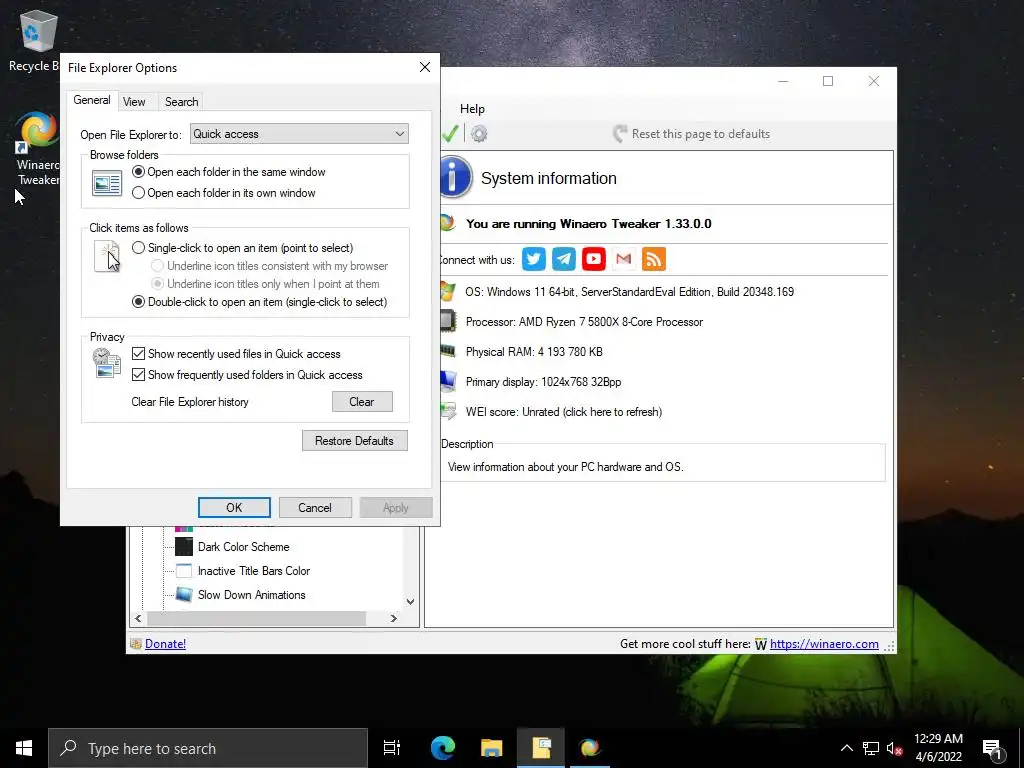This screenshot has width=1024, height=768.
Task: Toggle Show recently used files in Quick access
Action: (x=236, y=354)
